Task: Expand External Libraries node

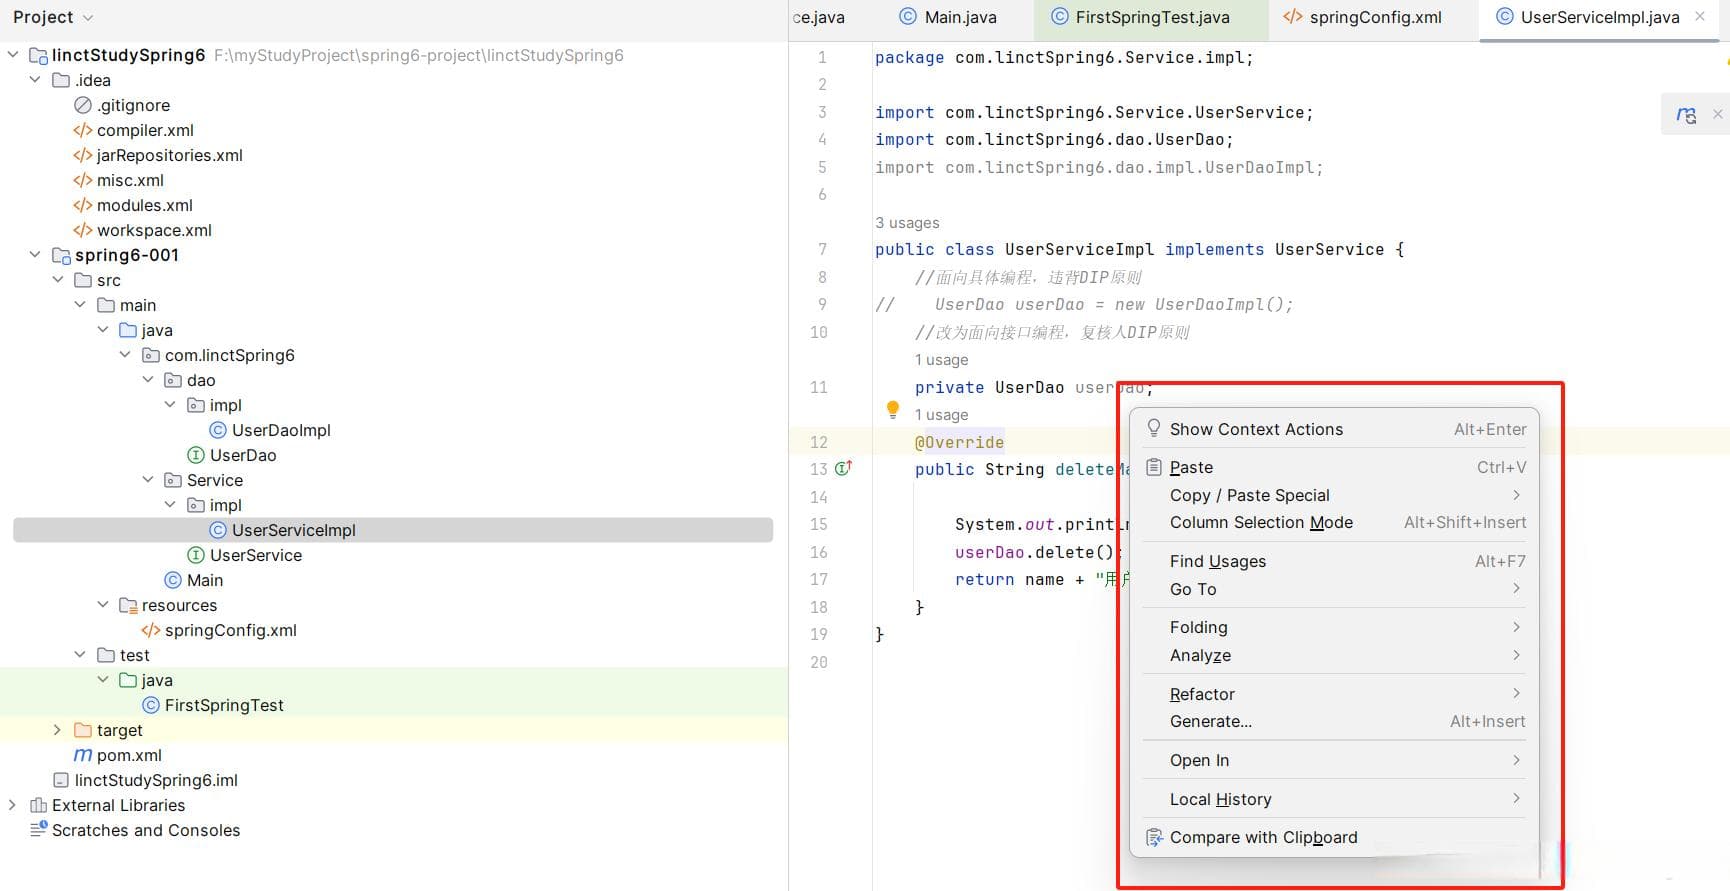Action: coord(13,805)
